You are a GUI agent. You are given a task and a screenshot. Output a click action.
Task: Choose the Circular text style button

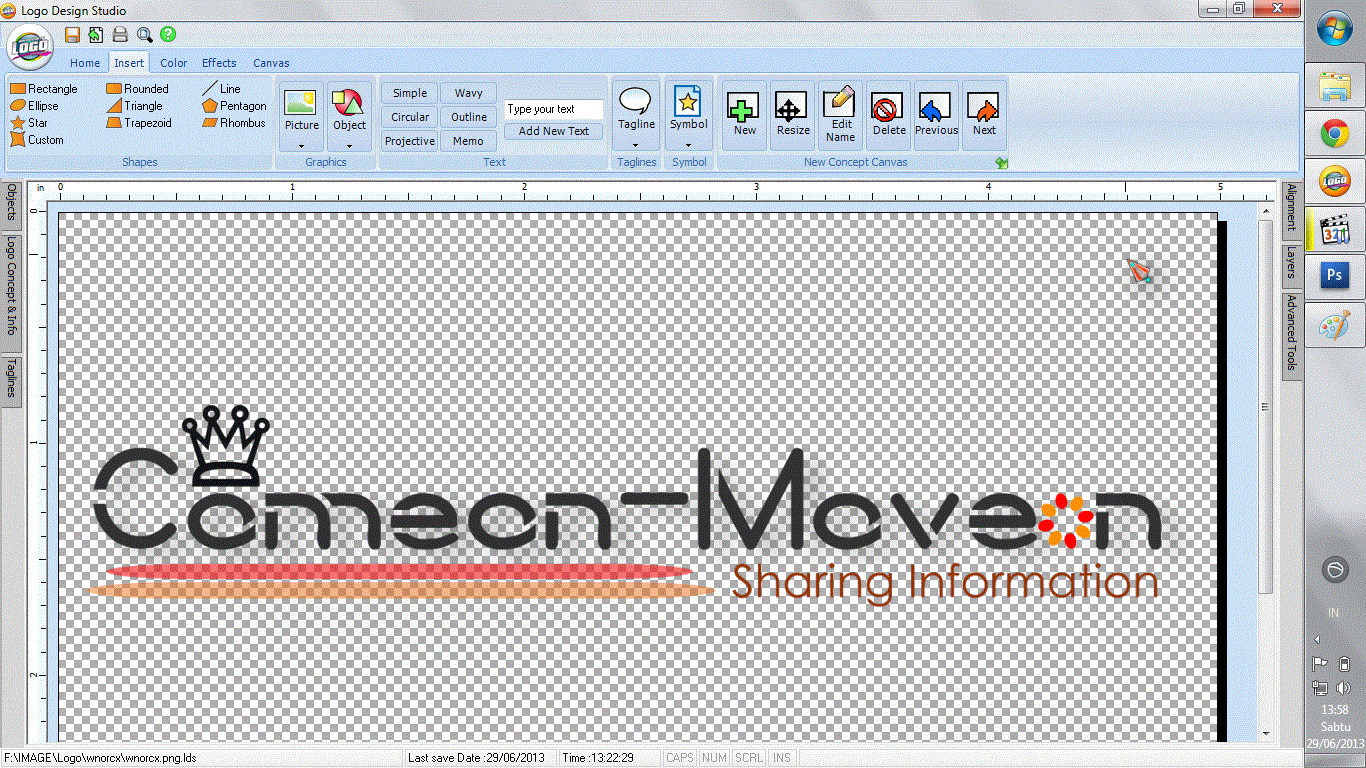[410, 117]
